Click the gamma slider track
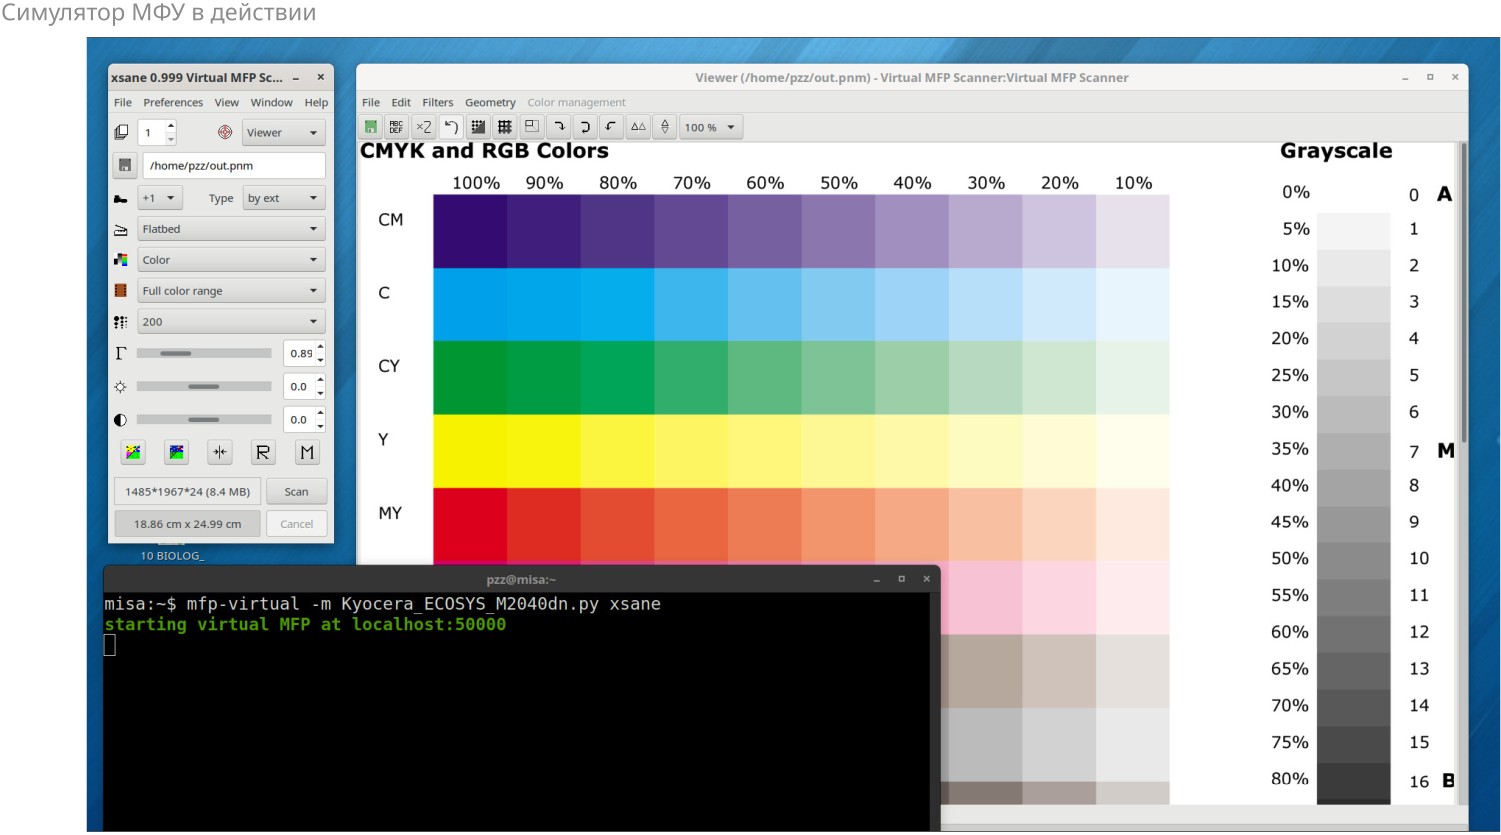This screenshot has width=1501, height=835. coord(204,353)
